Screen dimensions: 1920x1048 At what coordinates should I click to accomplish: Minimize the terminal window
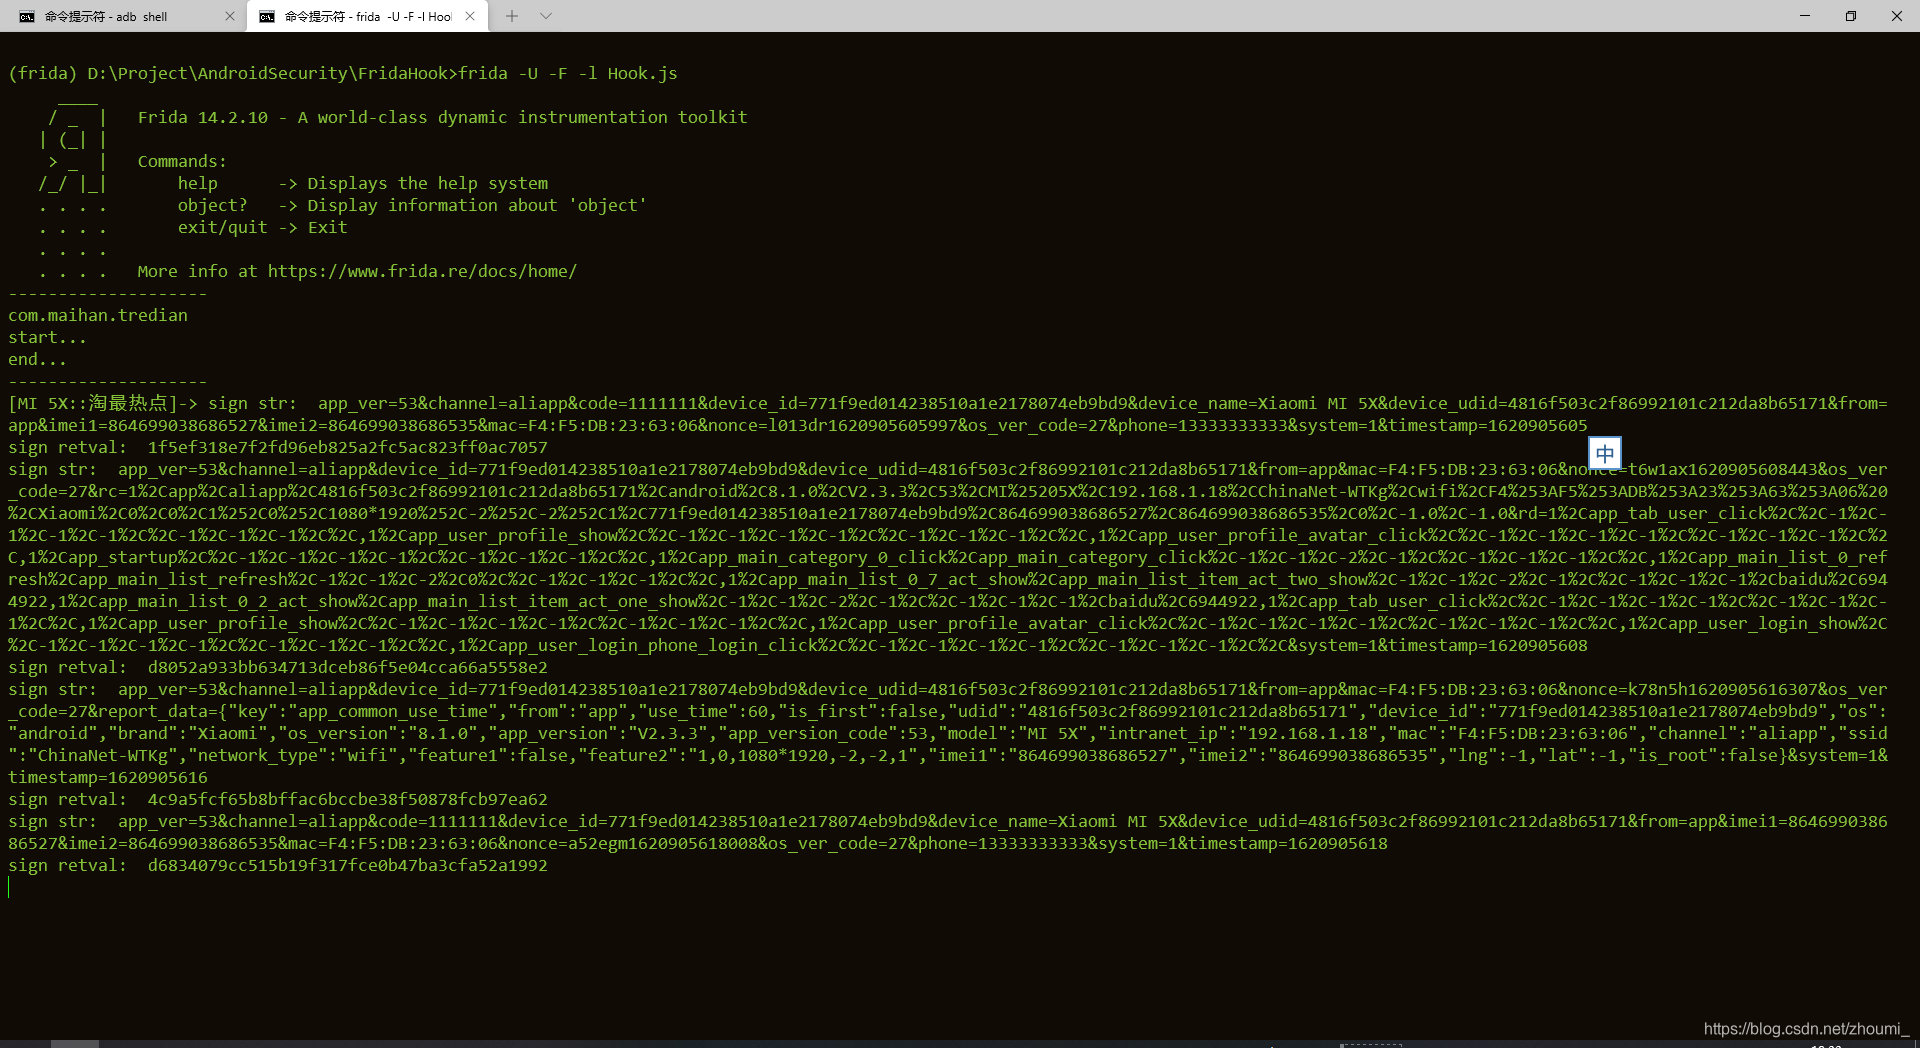[1805, 16]
